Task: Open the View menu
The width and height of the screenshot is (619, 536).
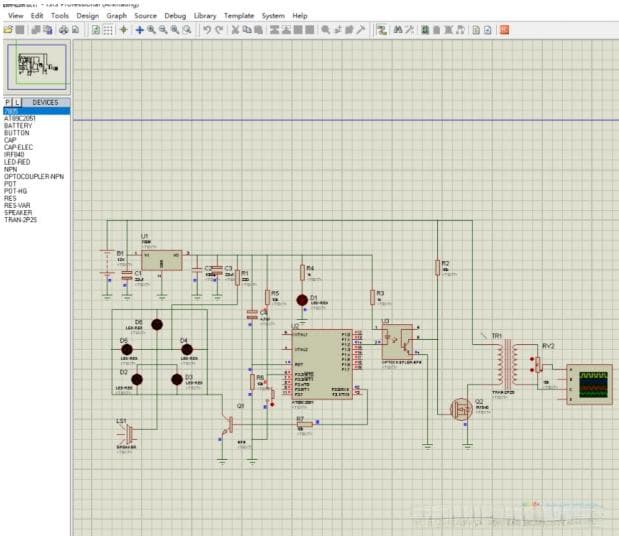Action: tap(15, 16)
